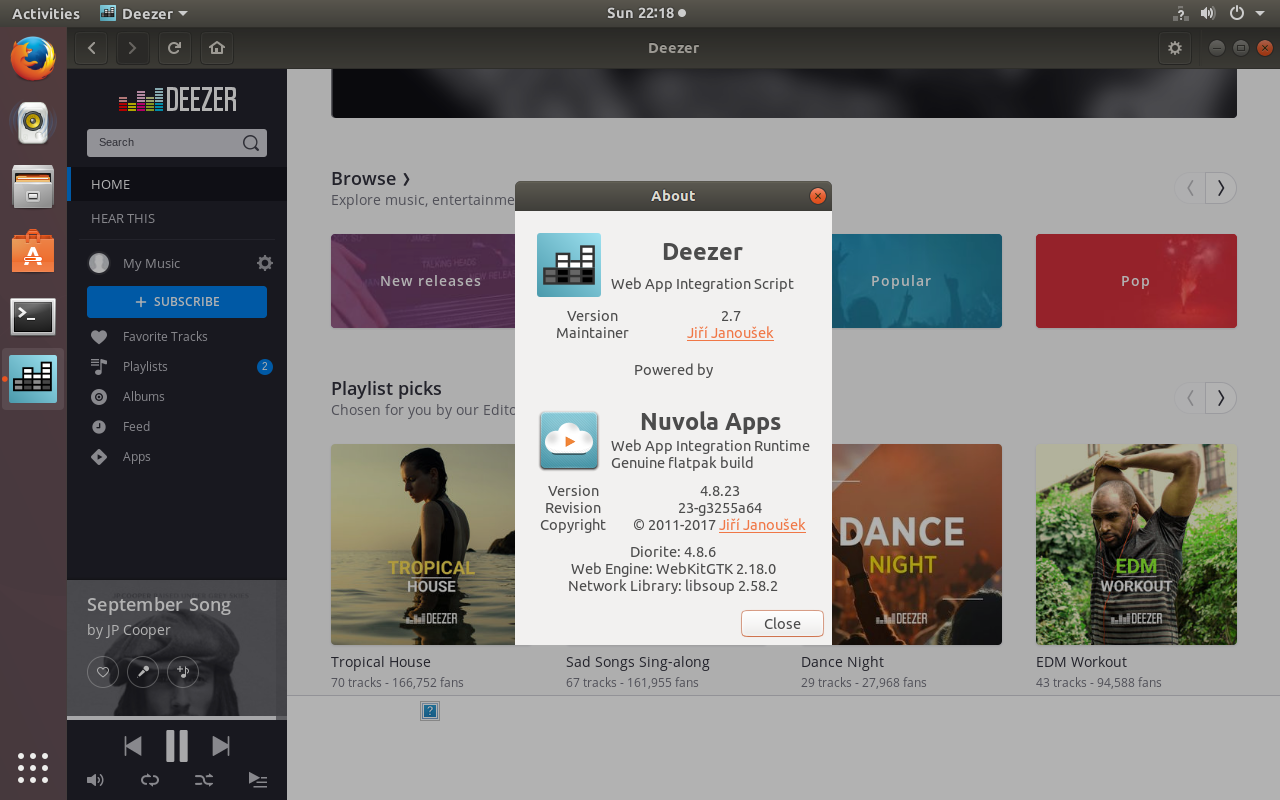The height and width of the screenshot is (800, 1280).
Task: Click the clock icon beside Feed
Action: coord(99,427)
